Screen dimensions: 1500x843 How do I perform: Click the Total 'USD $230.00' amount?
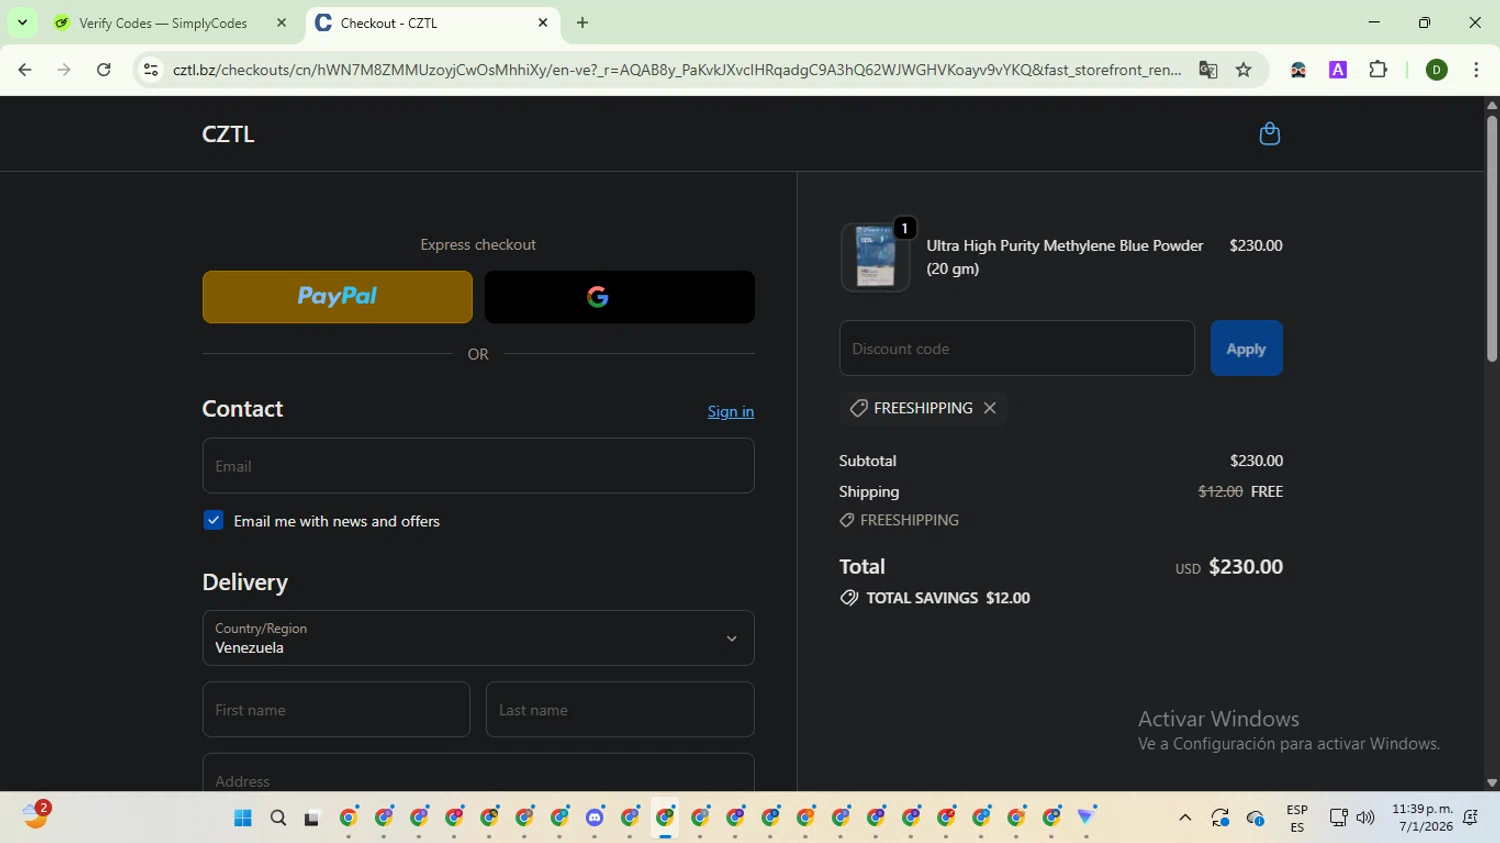(1229, 567)
